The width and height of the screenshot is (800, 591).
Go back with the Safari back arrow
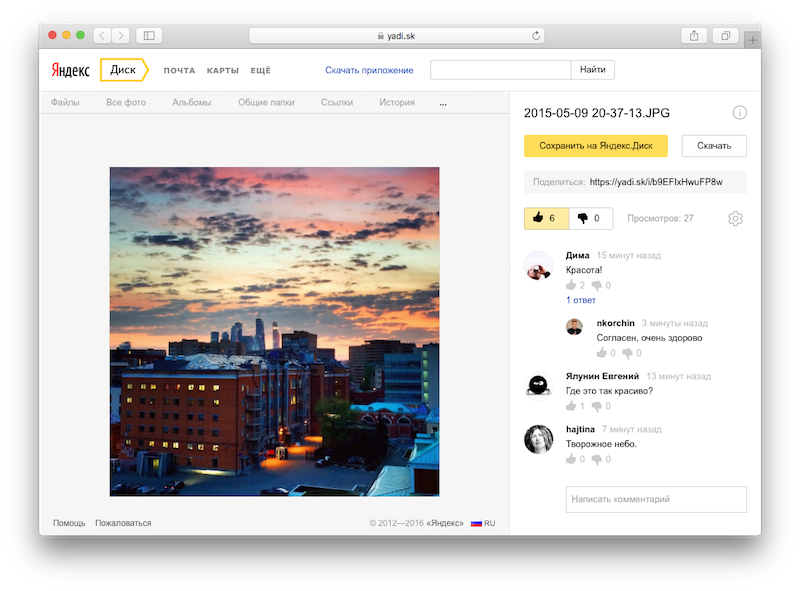[102, 35]
